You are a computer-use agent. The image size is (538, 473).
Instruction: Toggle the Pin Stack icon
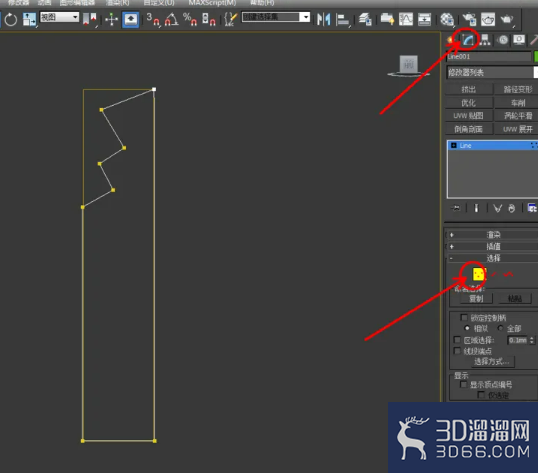[456, 208]
